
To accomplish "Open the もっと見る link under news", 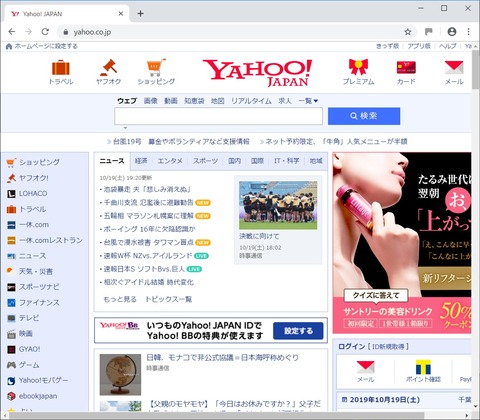I will 120,299.
